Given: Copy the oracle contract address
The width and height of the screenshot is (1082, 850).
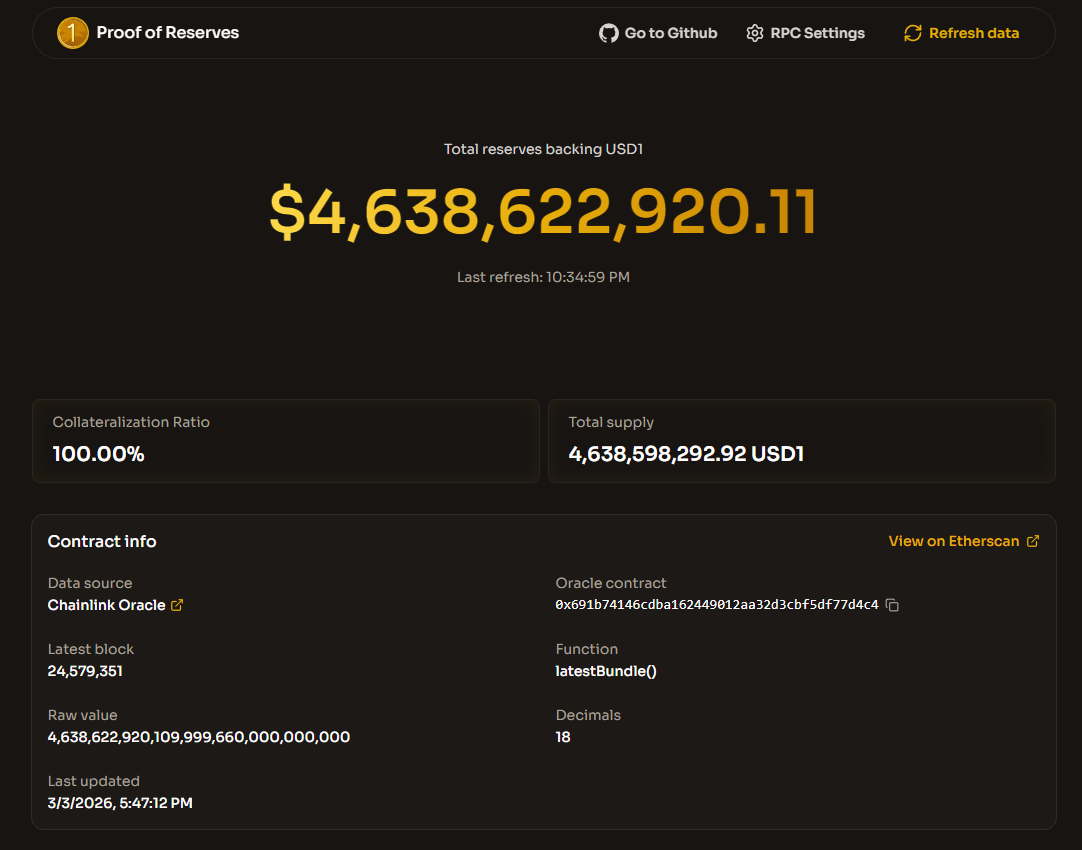Looking at the screenshot, I should click(x=893, y=605).
